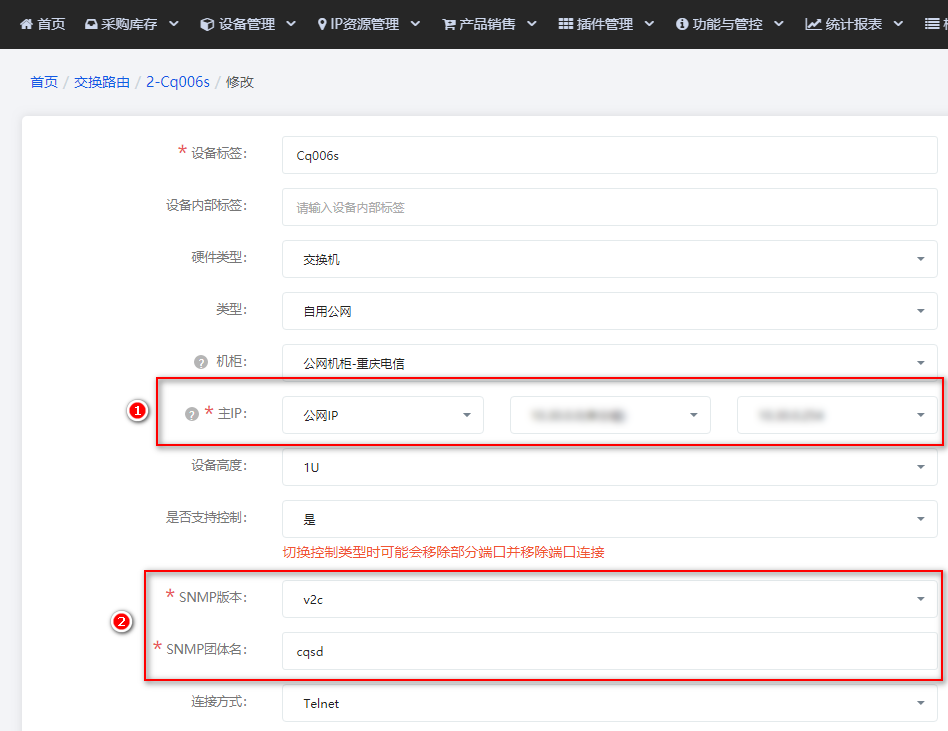
Task: Open the IP资源管理 menu
Action: 369,24
